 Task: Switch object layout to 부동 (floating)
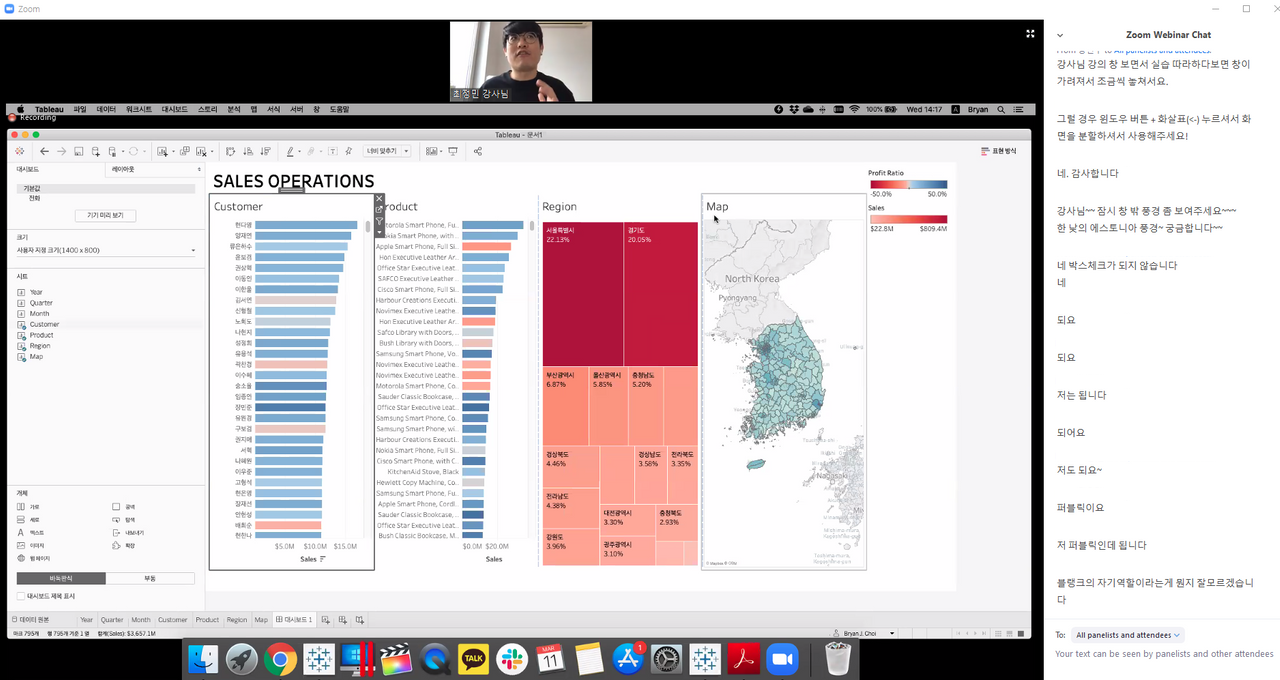point(150,578)
